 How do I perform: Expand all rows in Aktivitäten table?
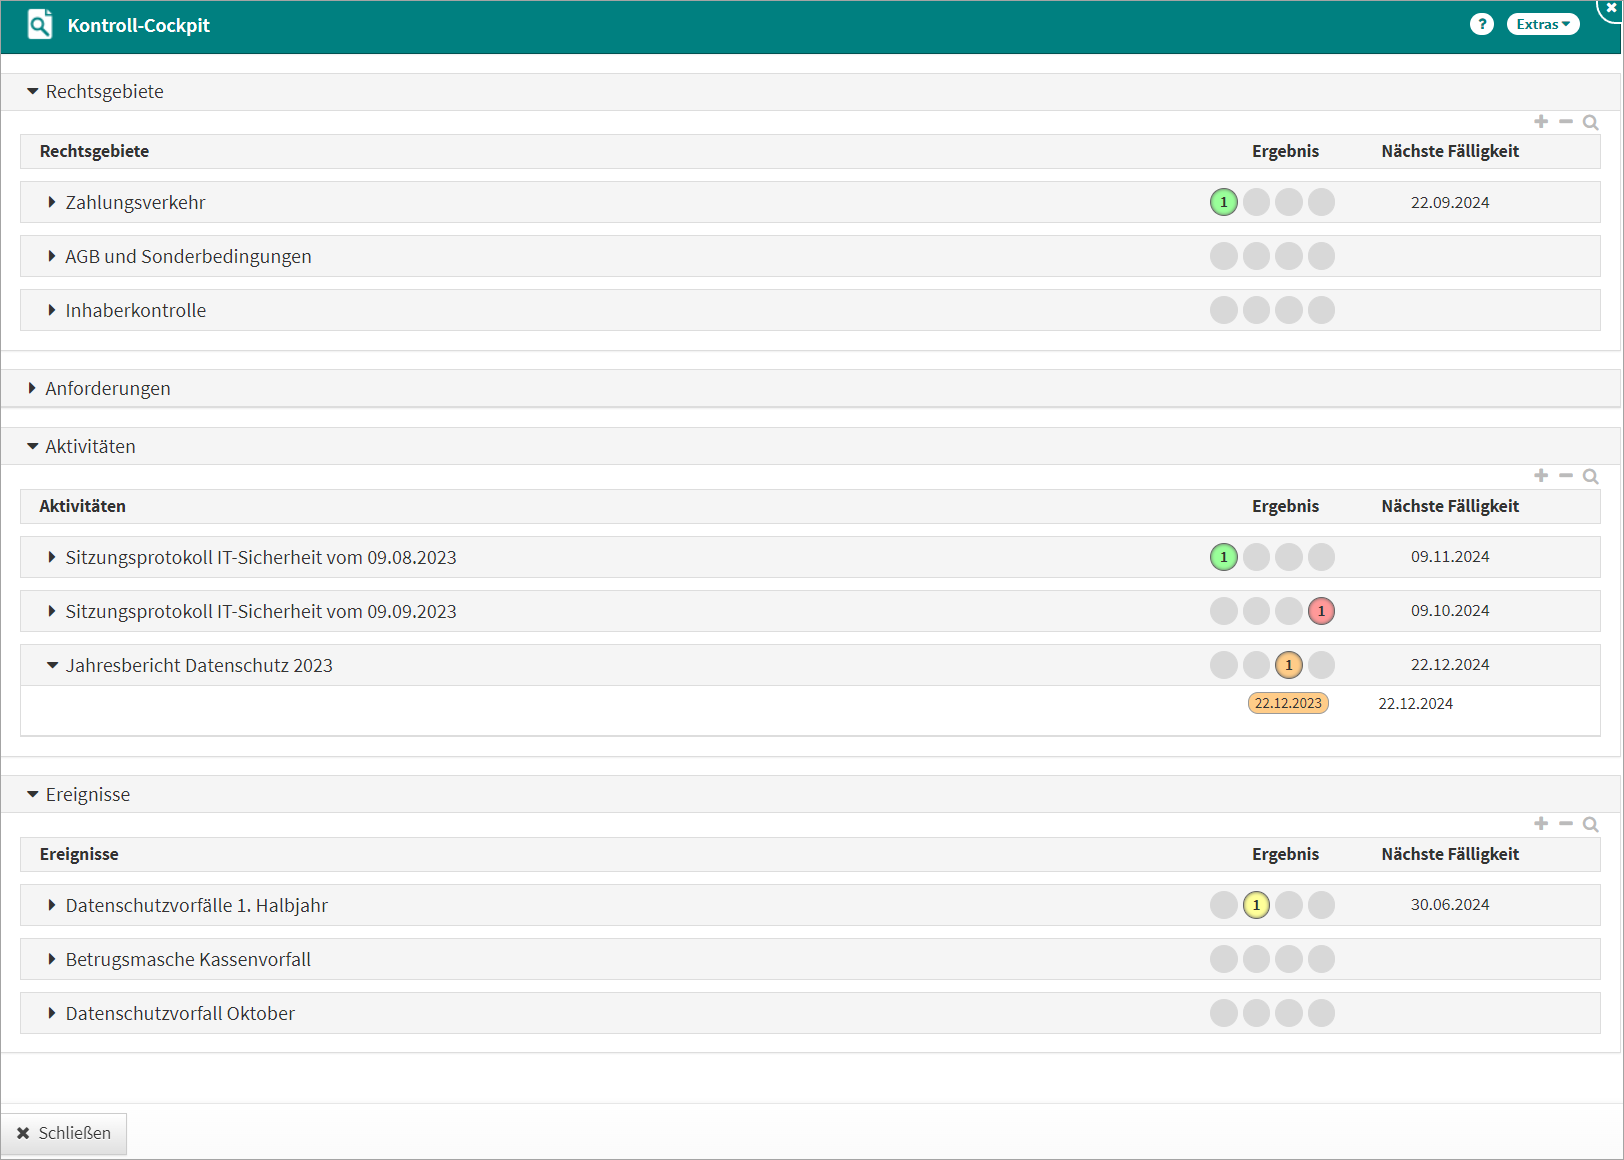(1541, 476)
